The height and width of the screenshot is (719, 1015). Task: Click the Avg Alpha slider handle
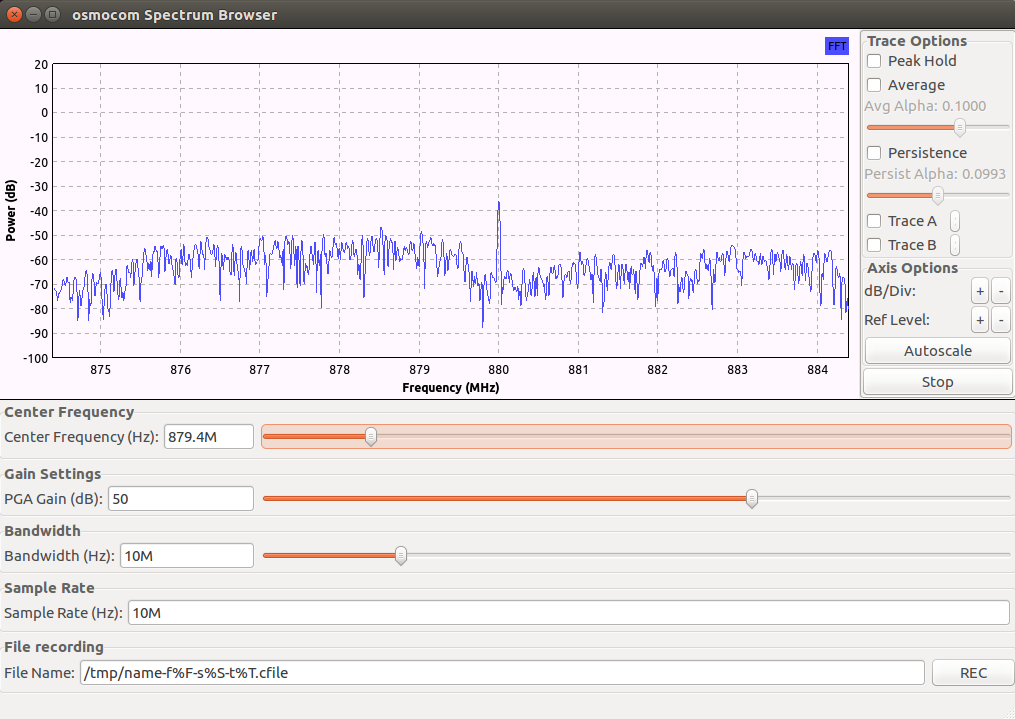(960, 127)
